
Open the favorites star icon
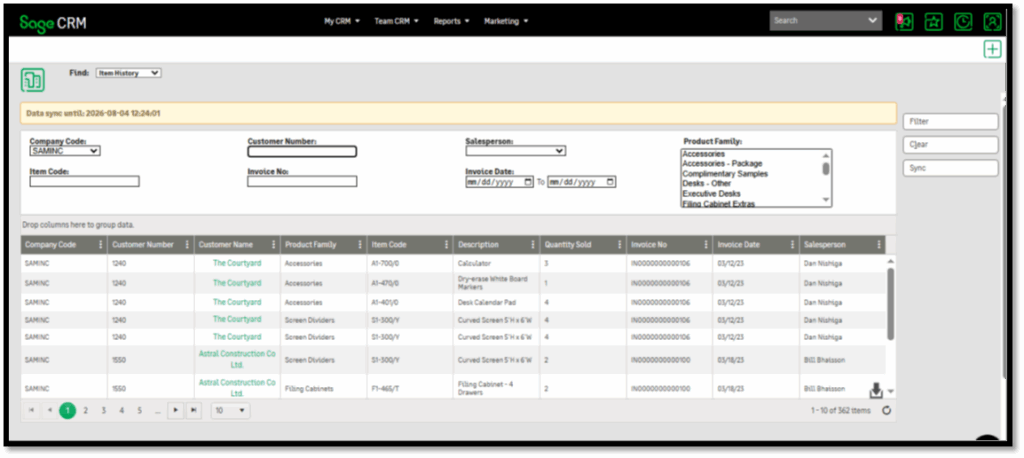click(x=934, y=22)
